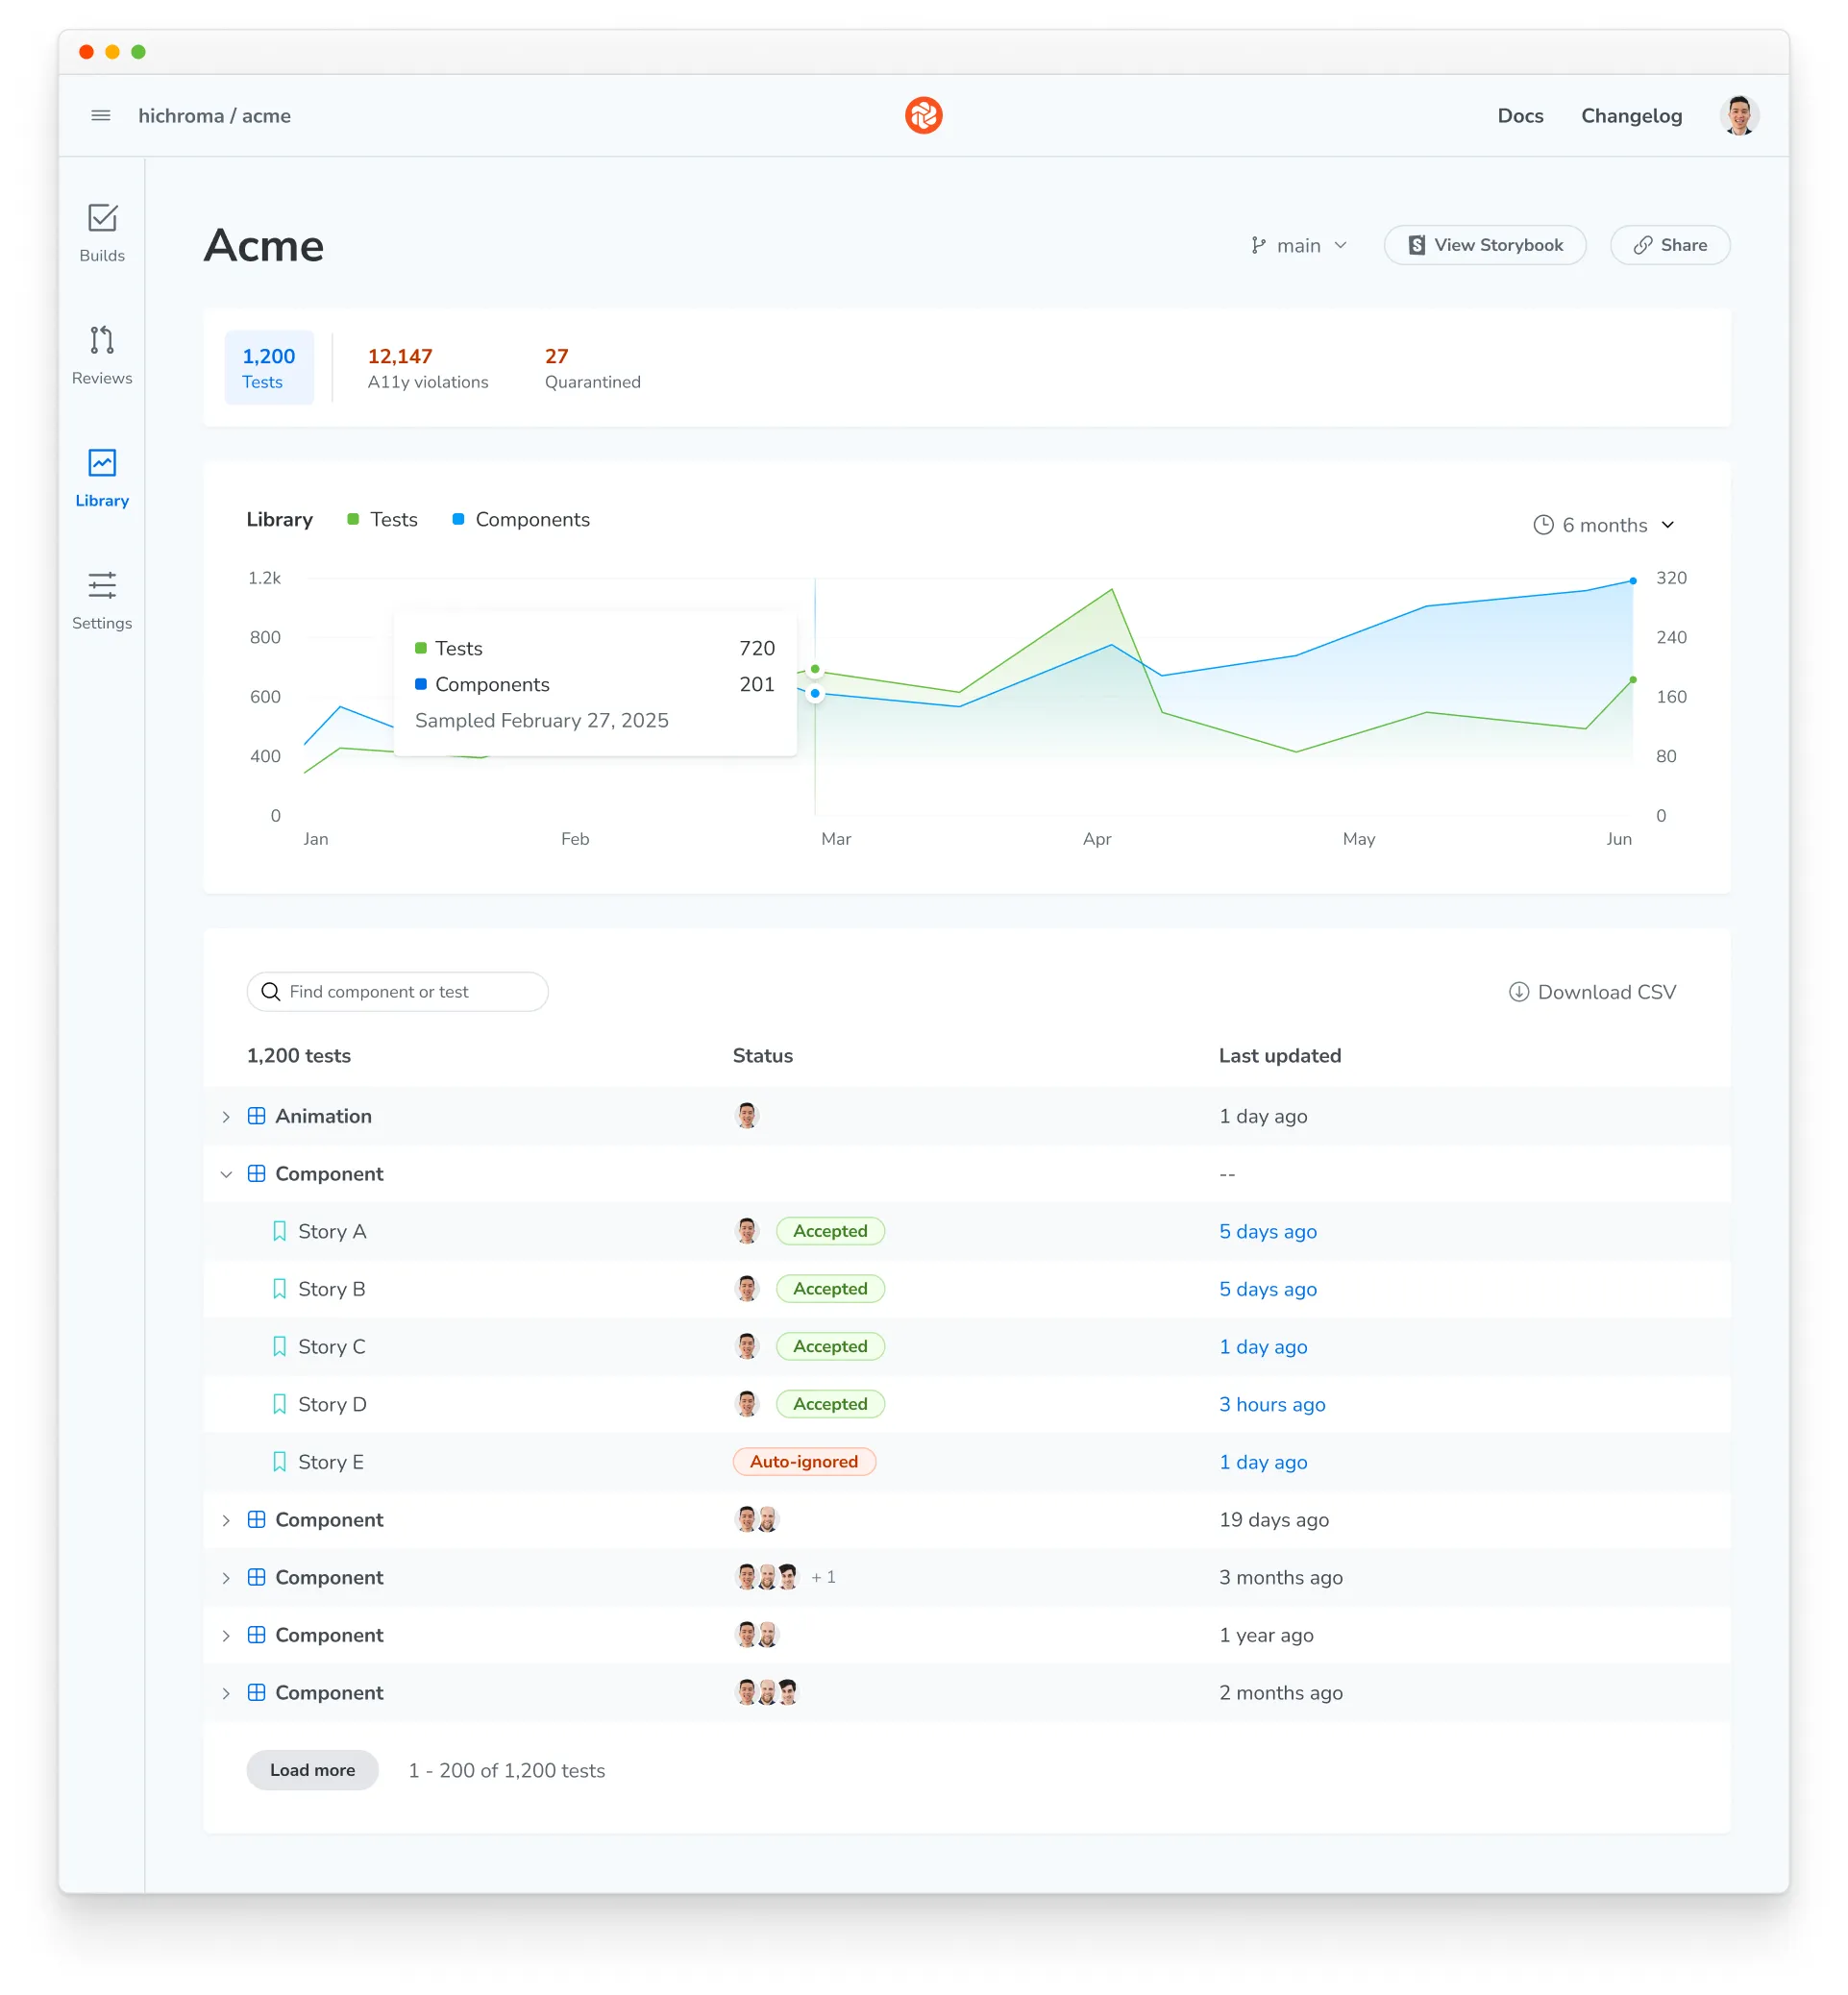Click the Story E bookmark icon
The width and height of the screenshot is (1848, 1995).
(280, 1462)
